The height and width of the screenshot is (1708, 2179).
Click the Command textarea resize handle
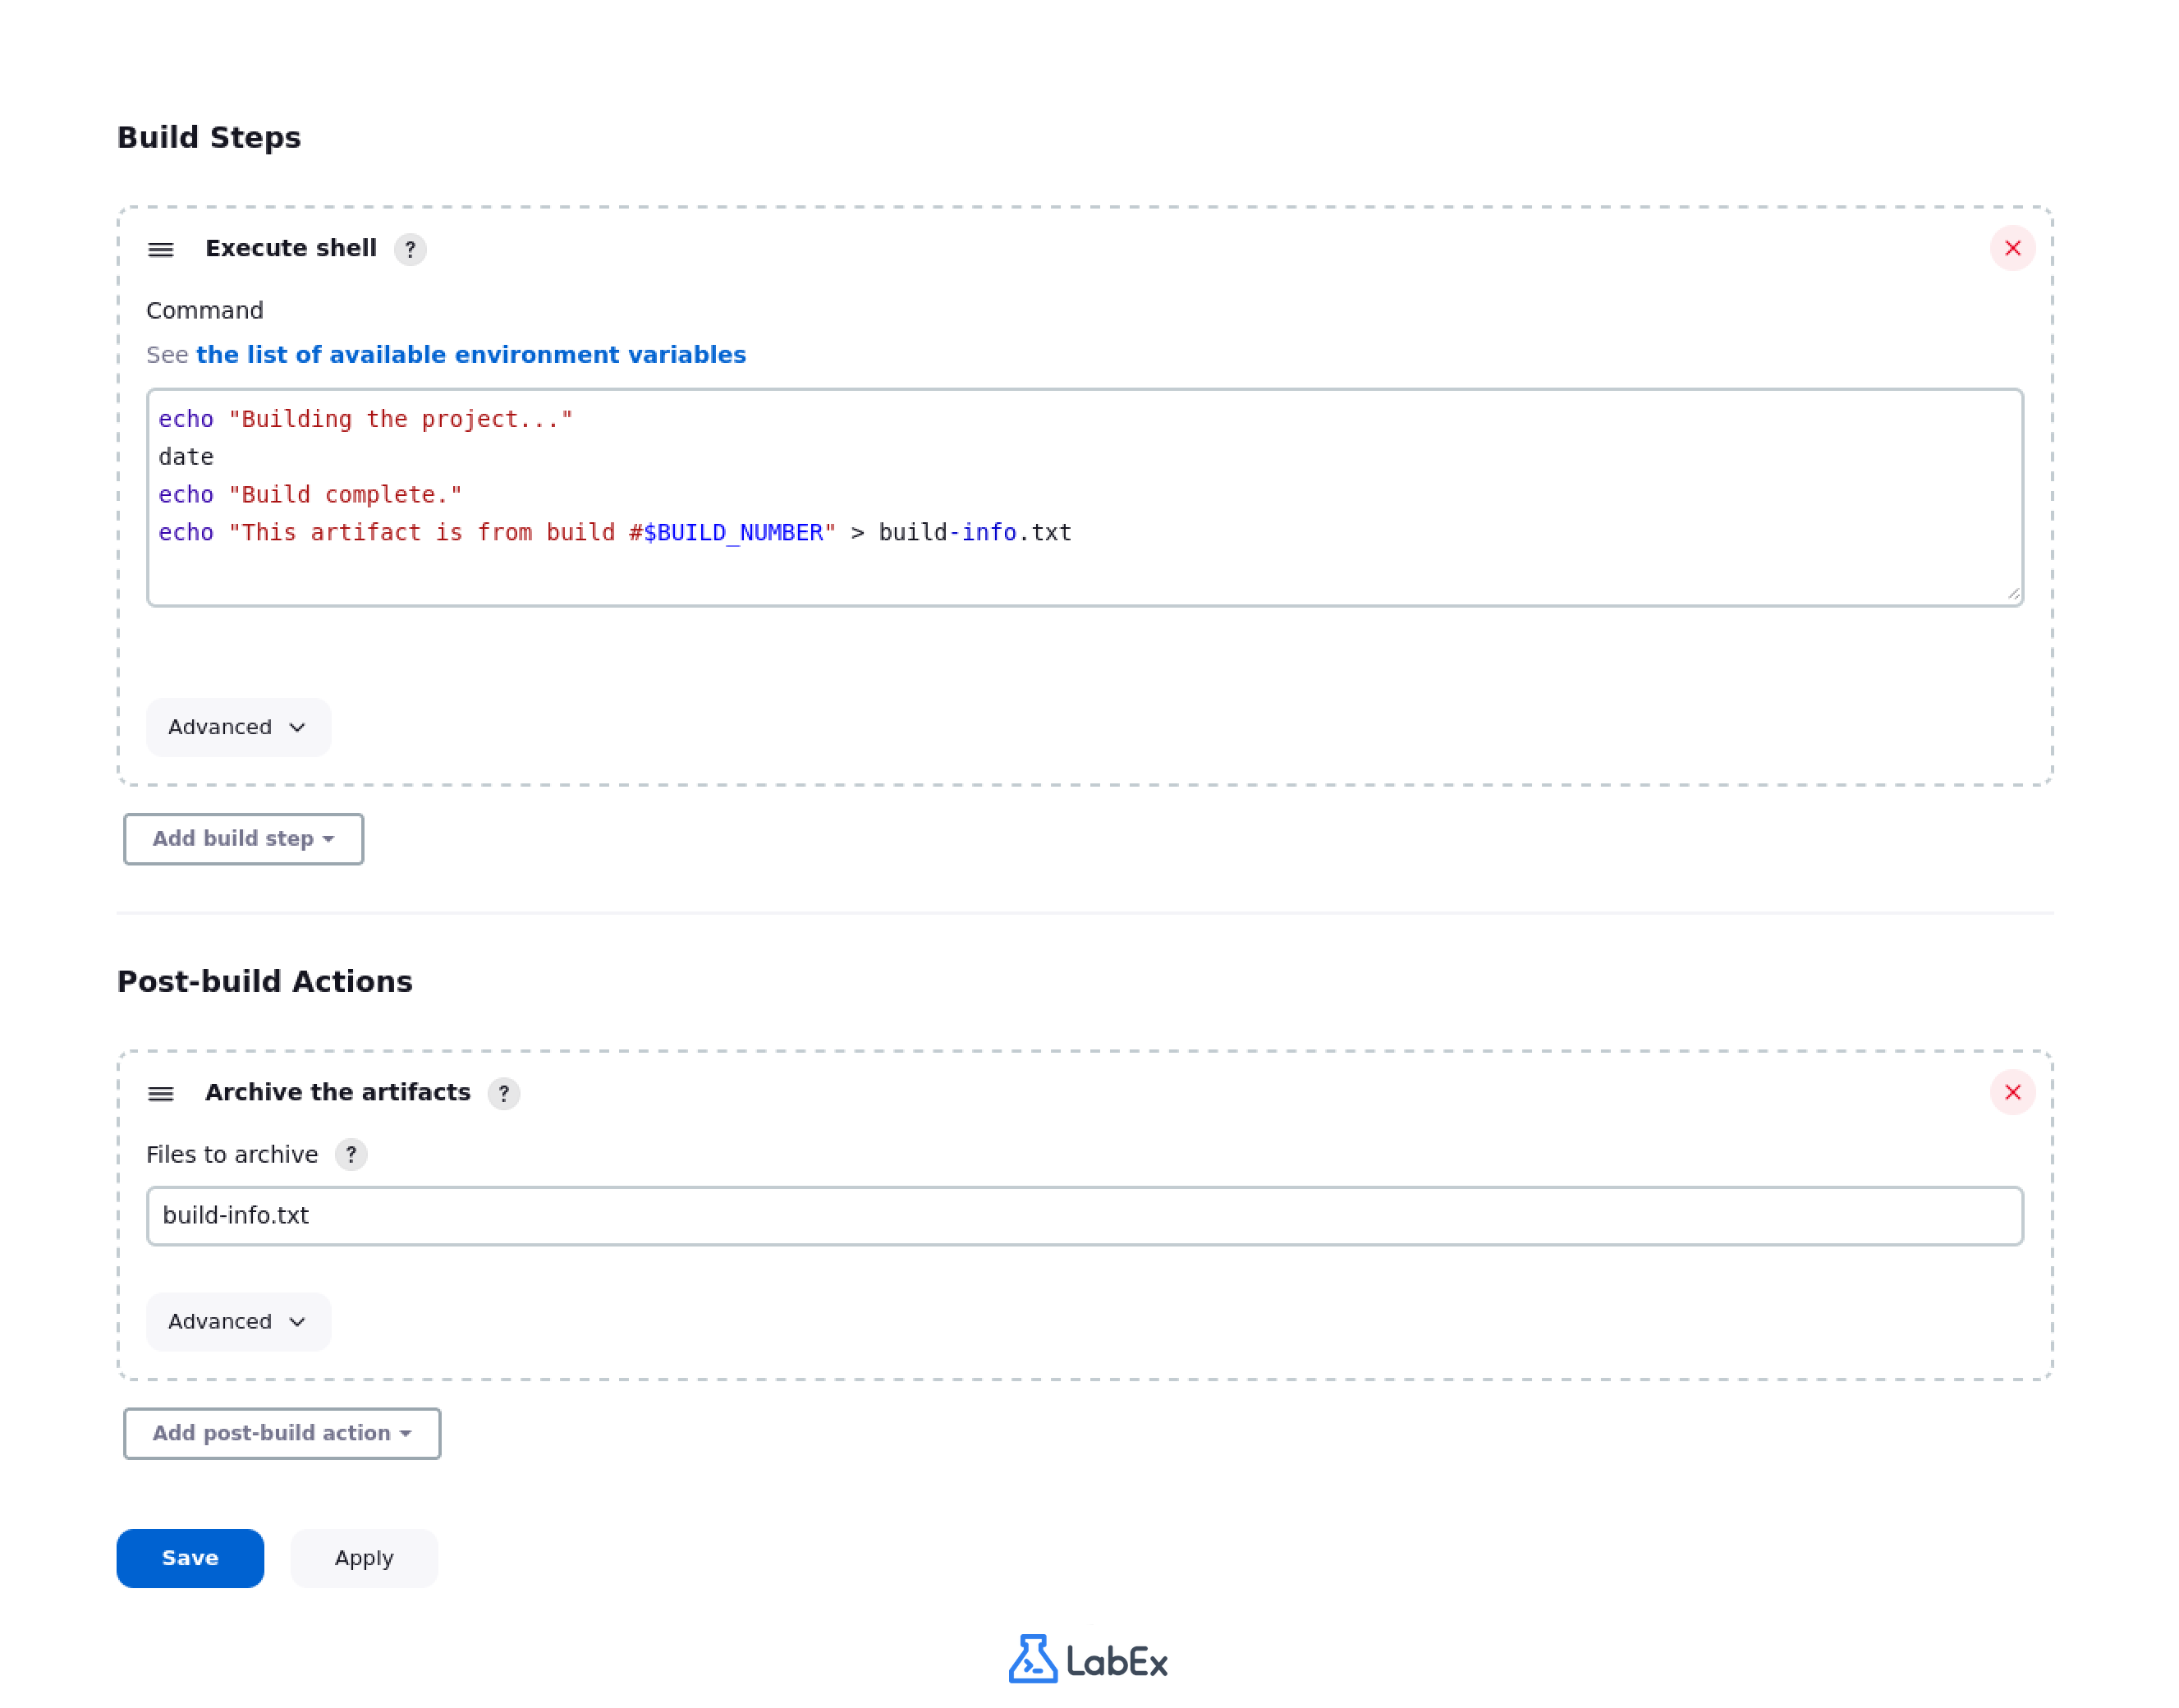tap(2012, 594)
